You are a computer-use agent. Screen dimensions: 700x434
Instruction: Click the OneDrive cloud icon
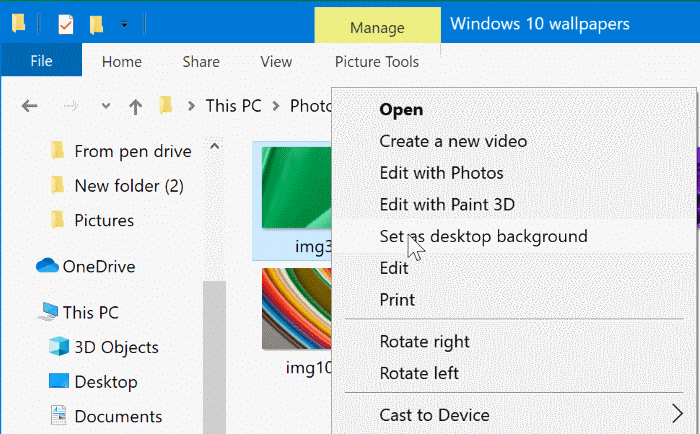click(x=47, y=265)
